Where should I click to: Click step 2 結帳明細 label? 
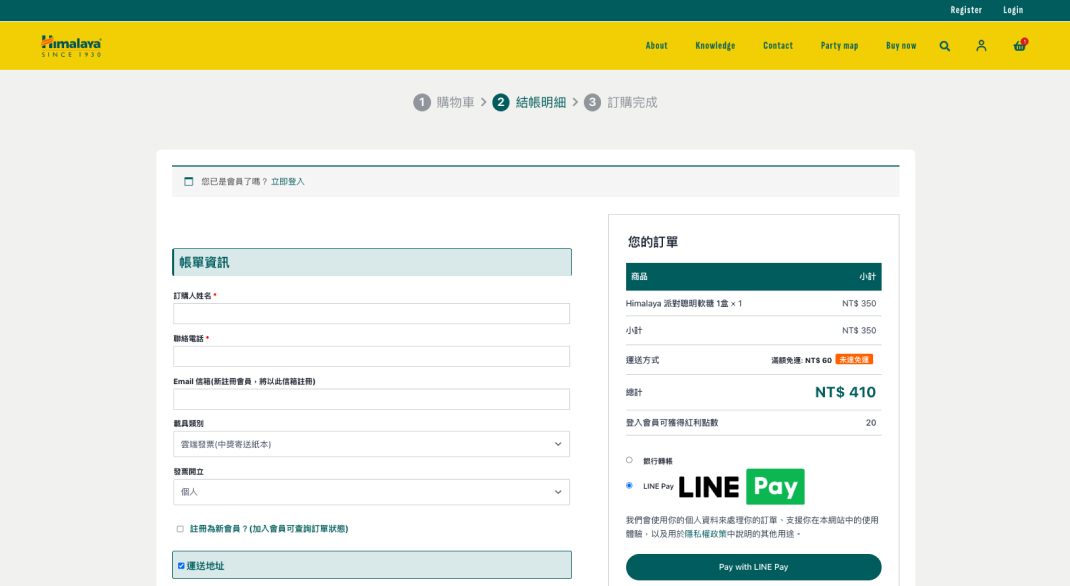[540, 102]
